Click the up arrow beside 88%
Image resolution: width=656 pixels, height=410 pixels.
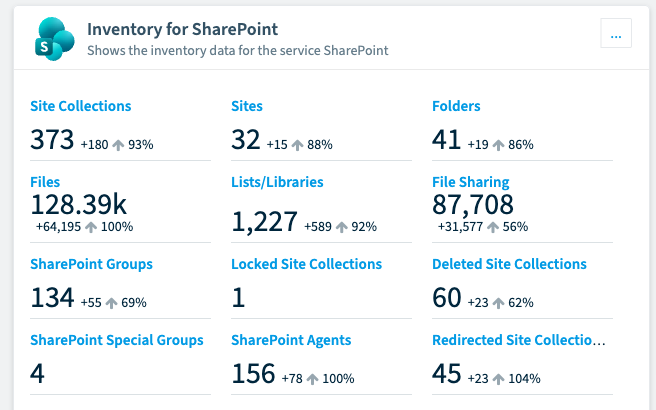297,145
